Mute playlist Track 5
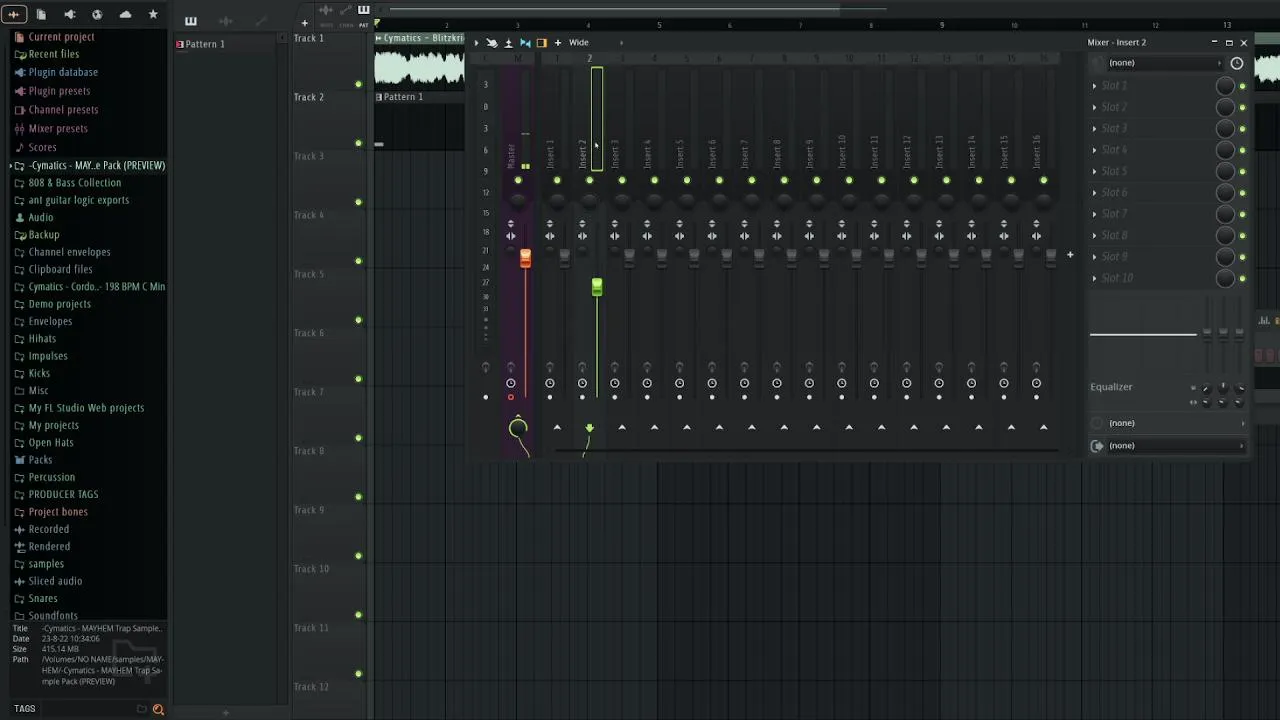Screen dimensions: 1280x720 coord(359,320)
